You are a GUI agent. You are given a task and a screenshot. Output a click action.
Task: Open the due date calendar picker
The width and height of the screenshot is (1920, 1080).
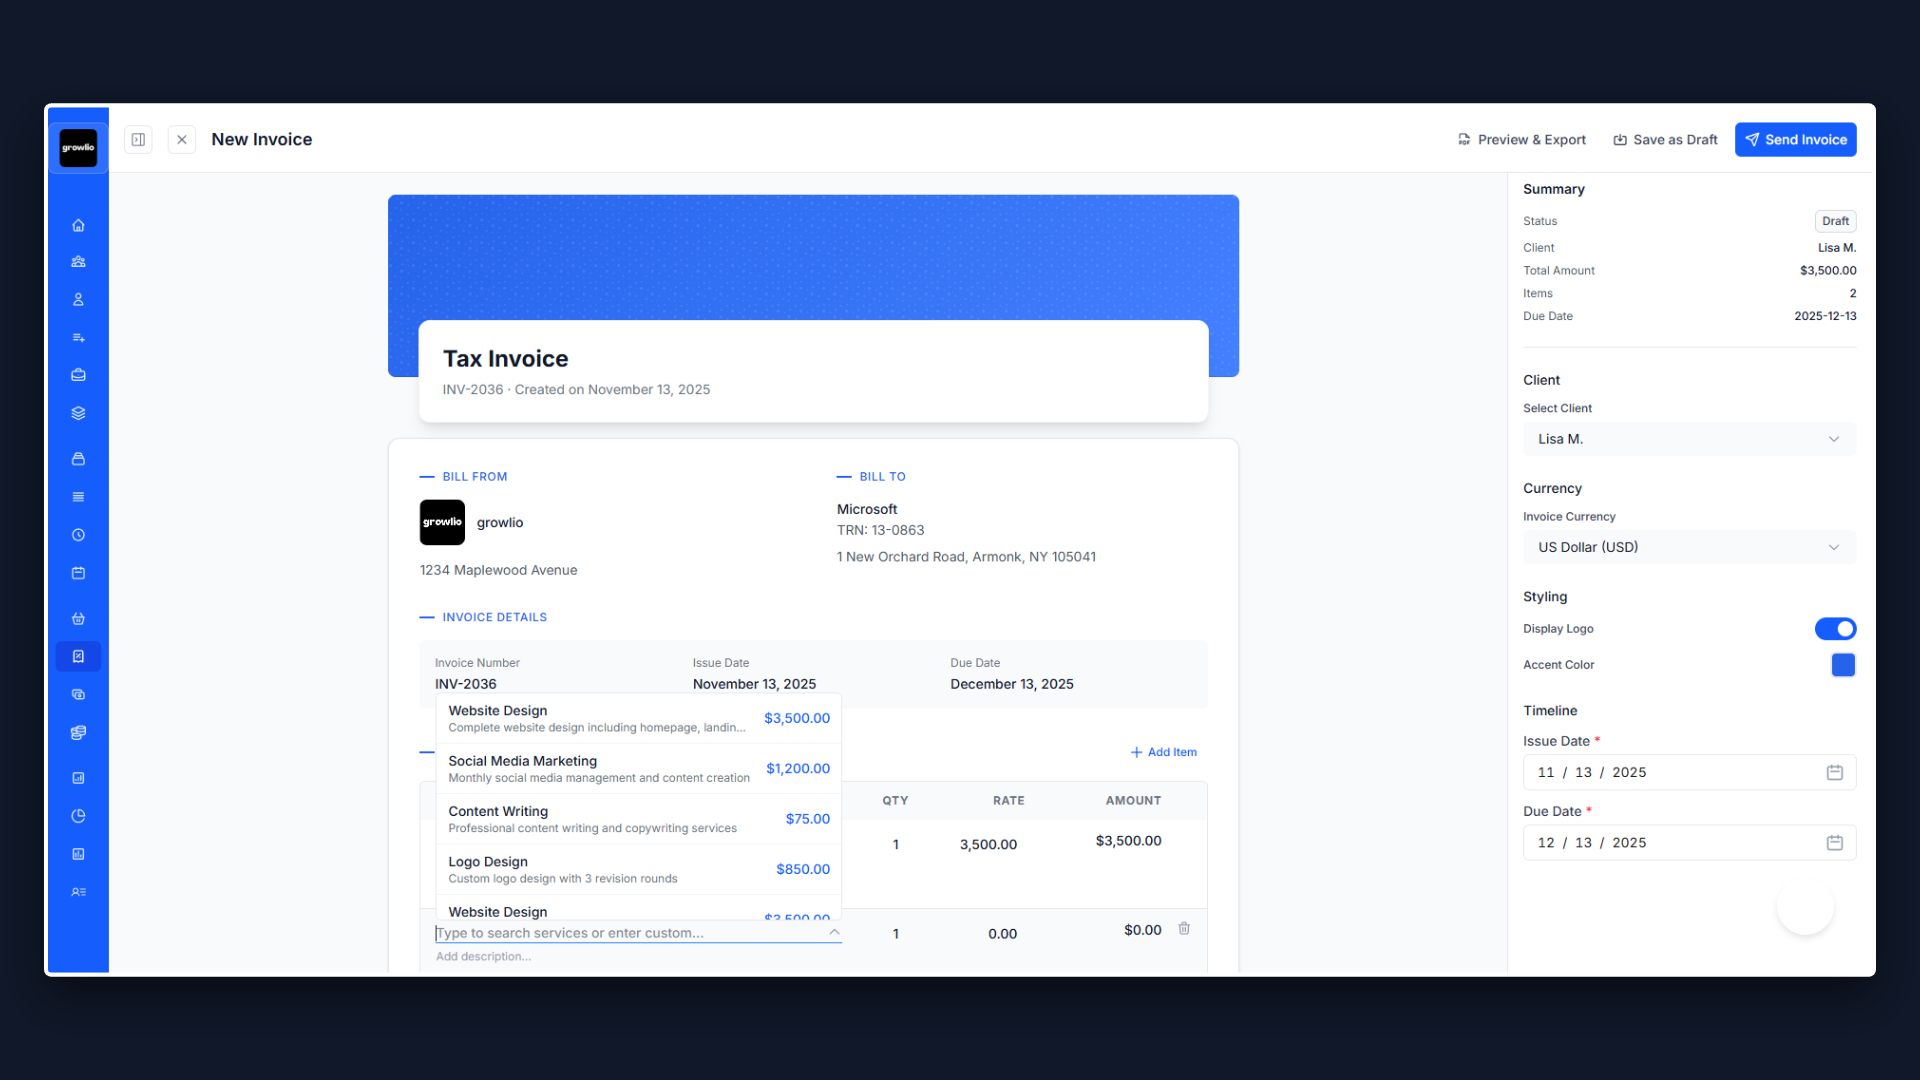[x=1834, y=842]
